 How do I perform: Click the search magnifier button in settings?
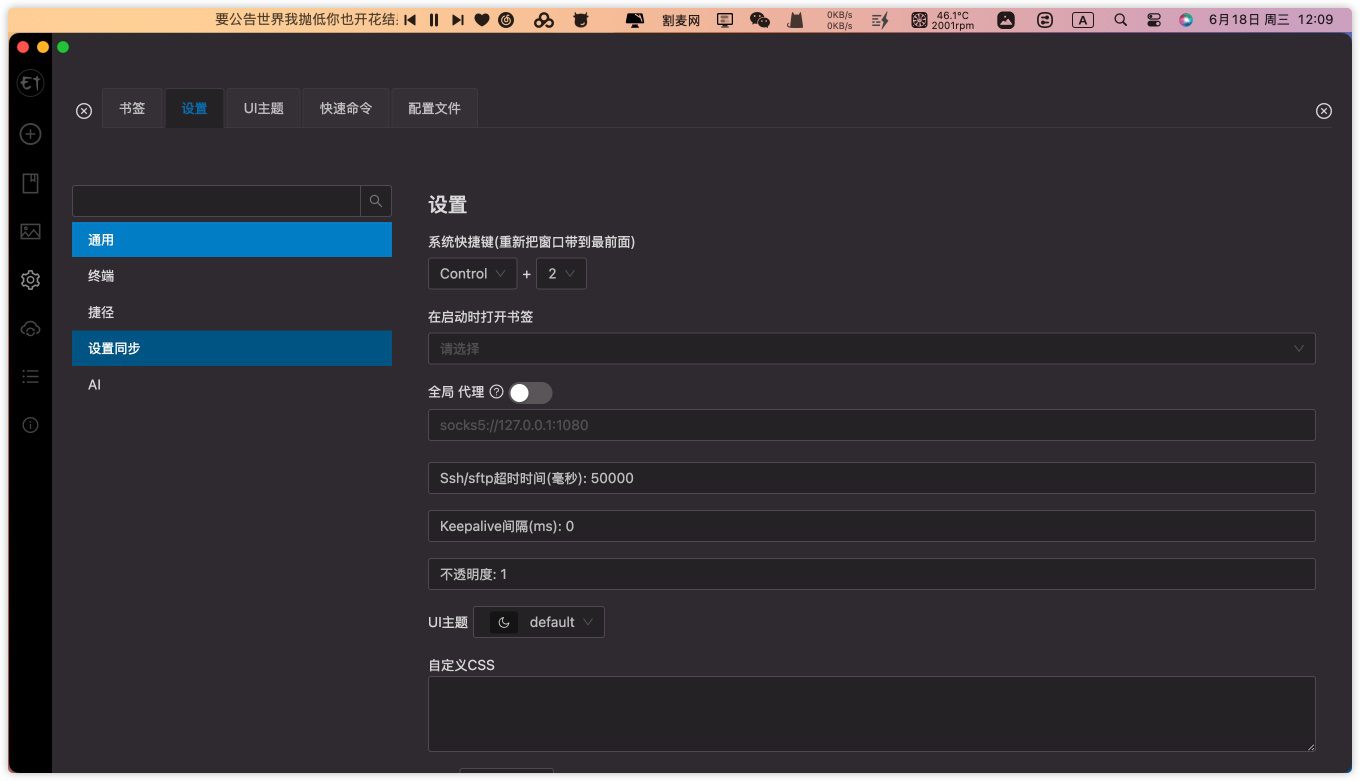click(x=376, y=201)
